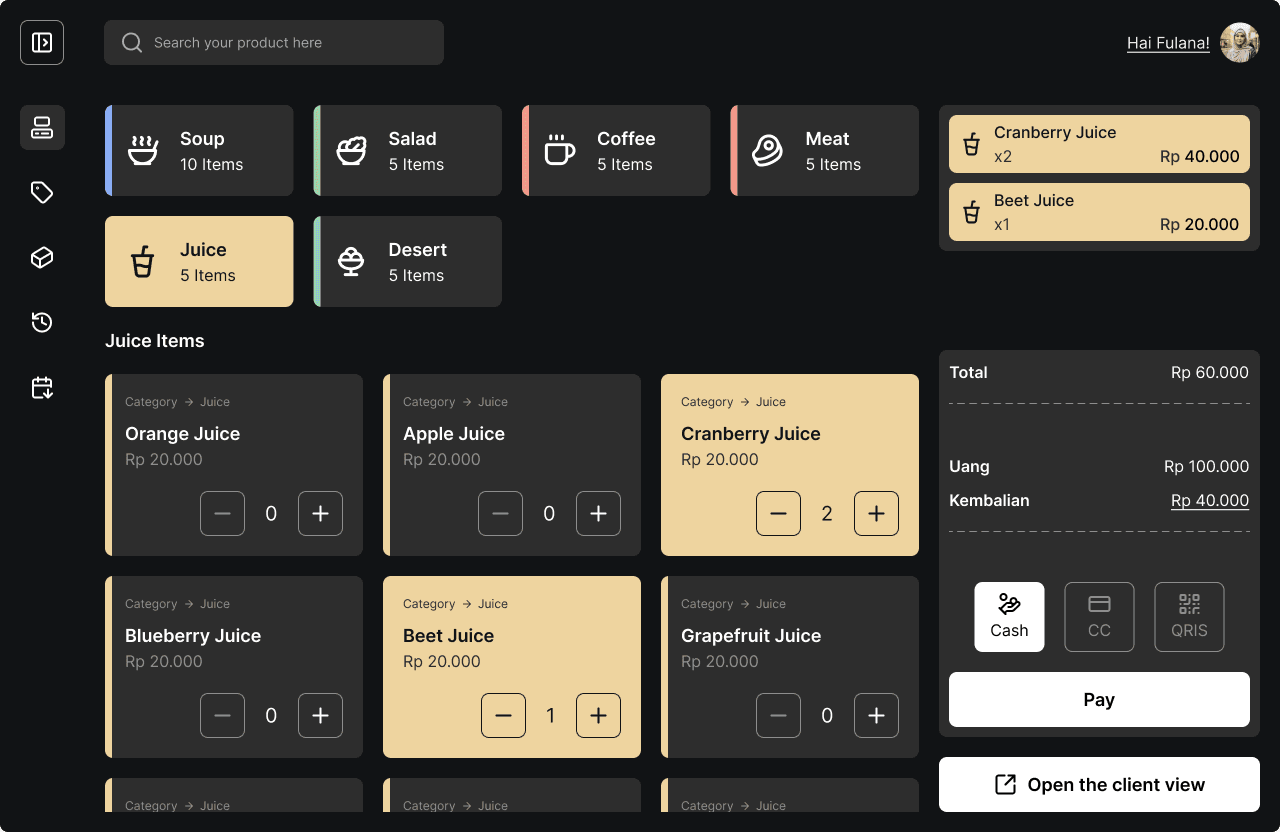
Task: Open the Hai Fulana! link
Action: pos(1168,43)
